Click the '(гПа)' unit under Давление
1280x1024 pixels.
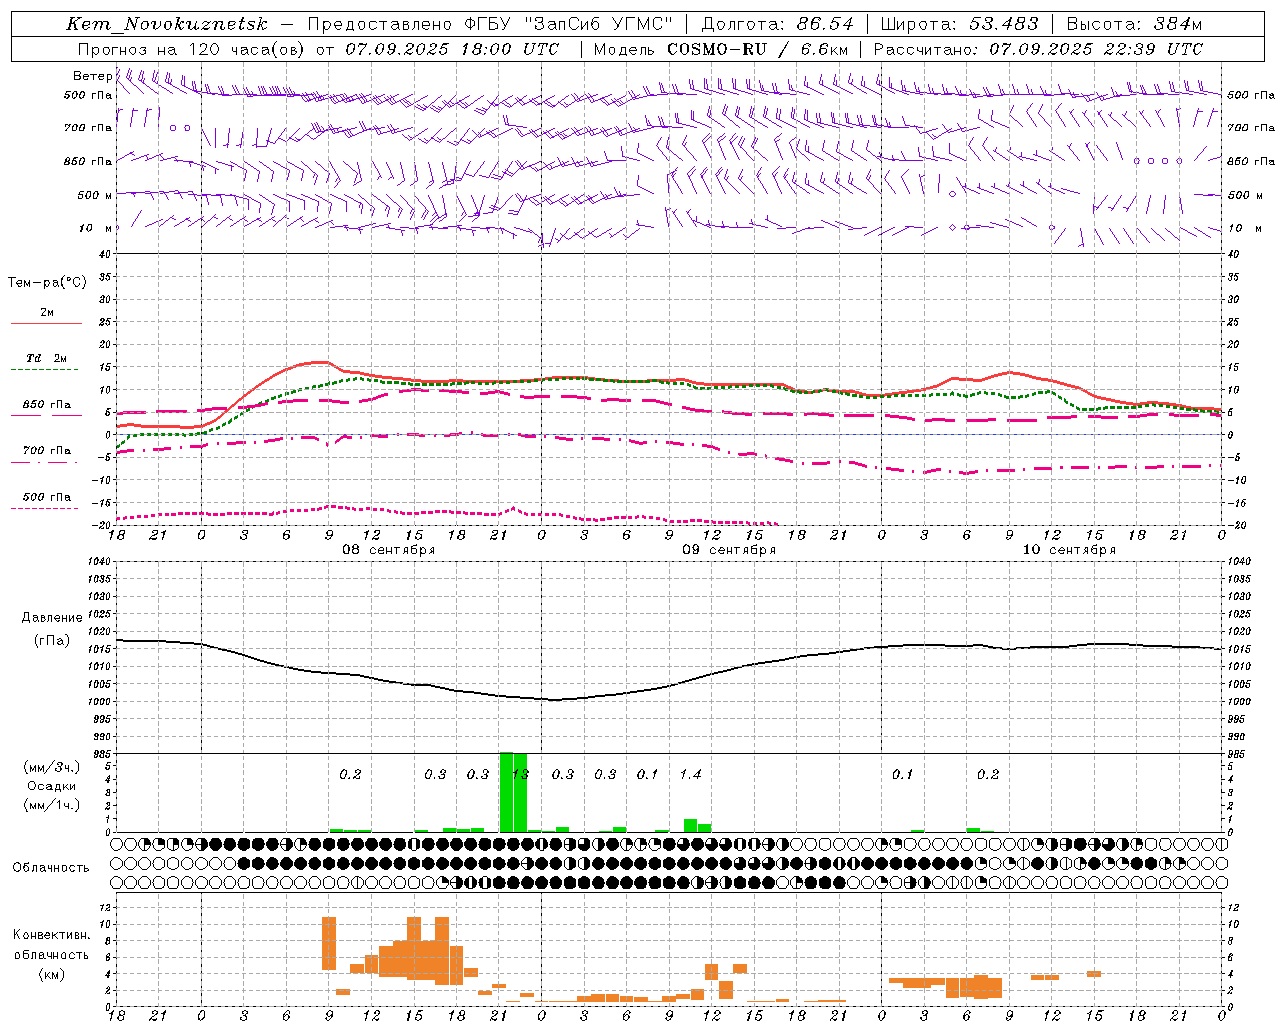tap(52, 641)
